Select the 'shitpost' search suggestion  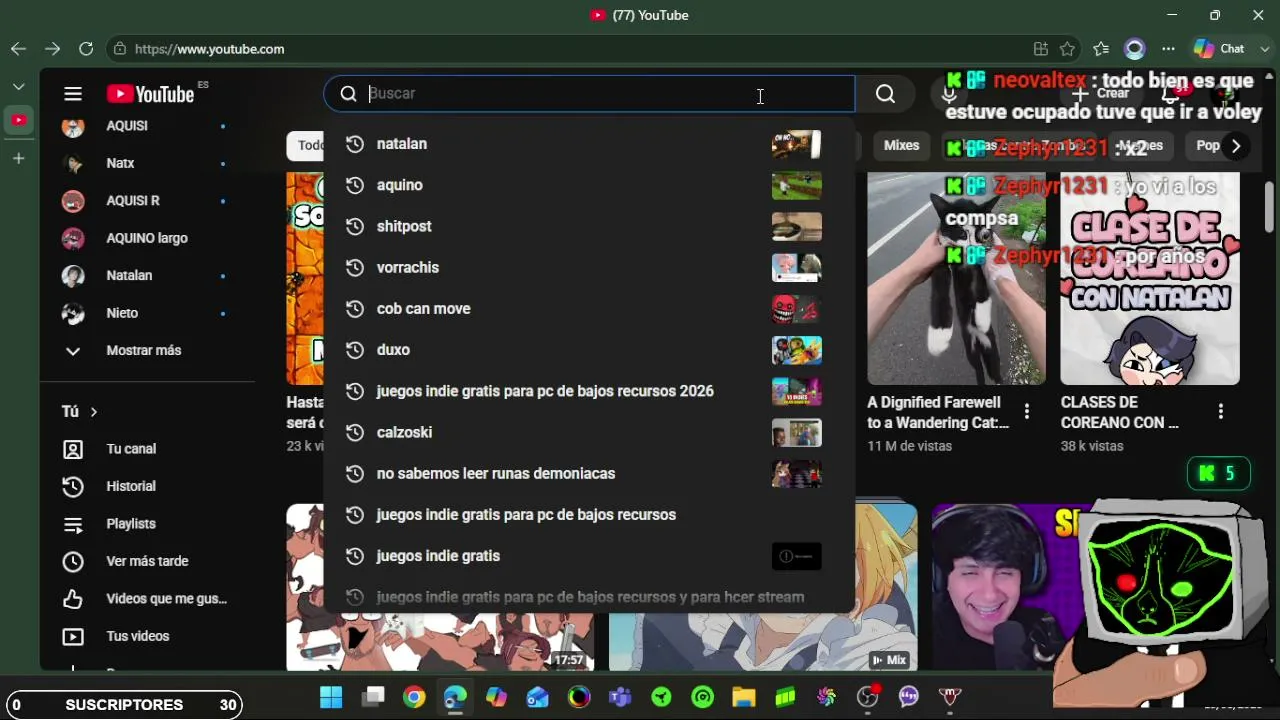[x=589, y=226]
